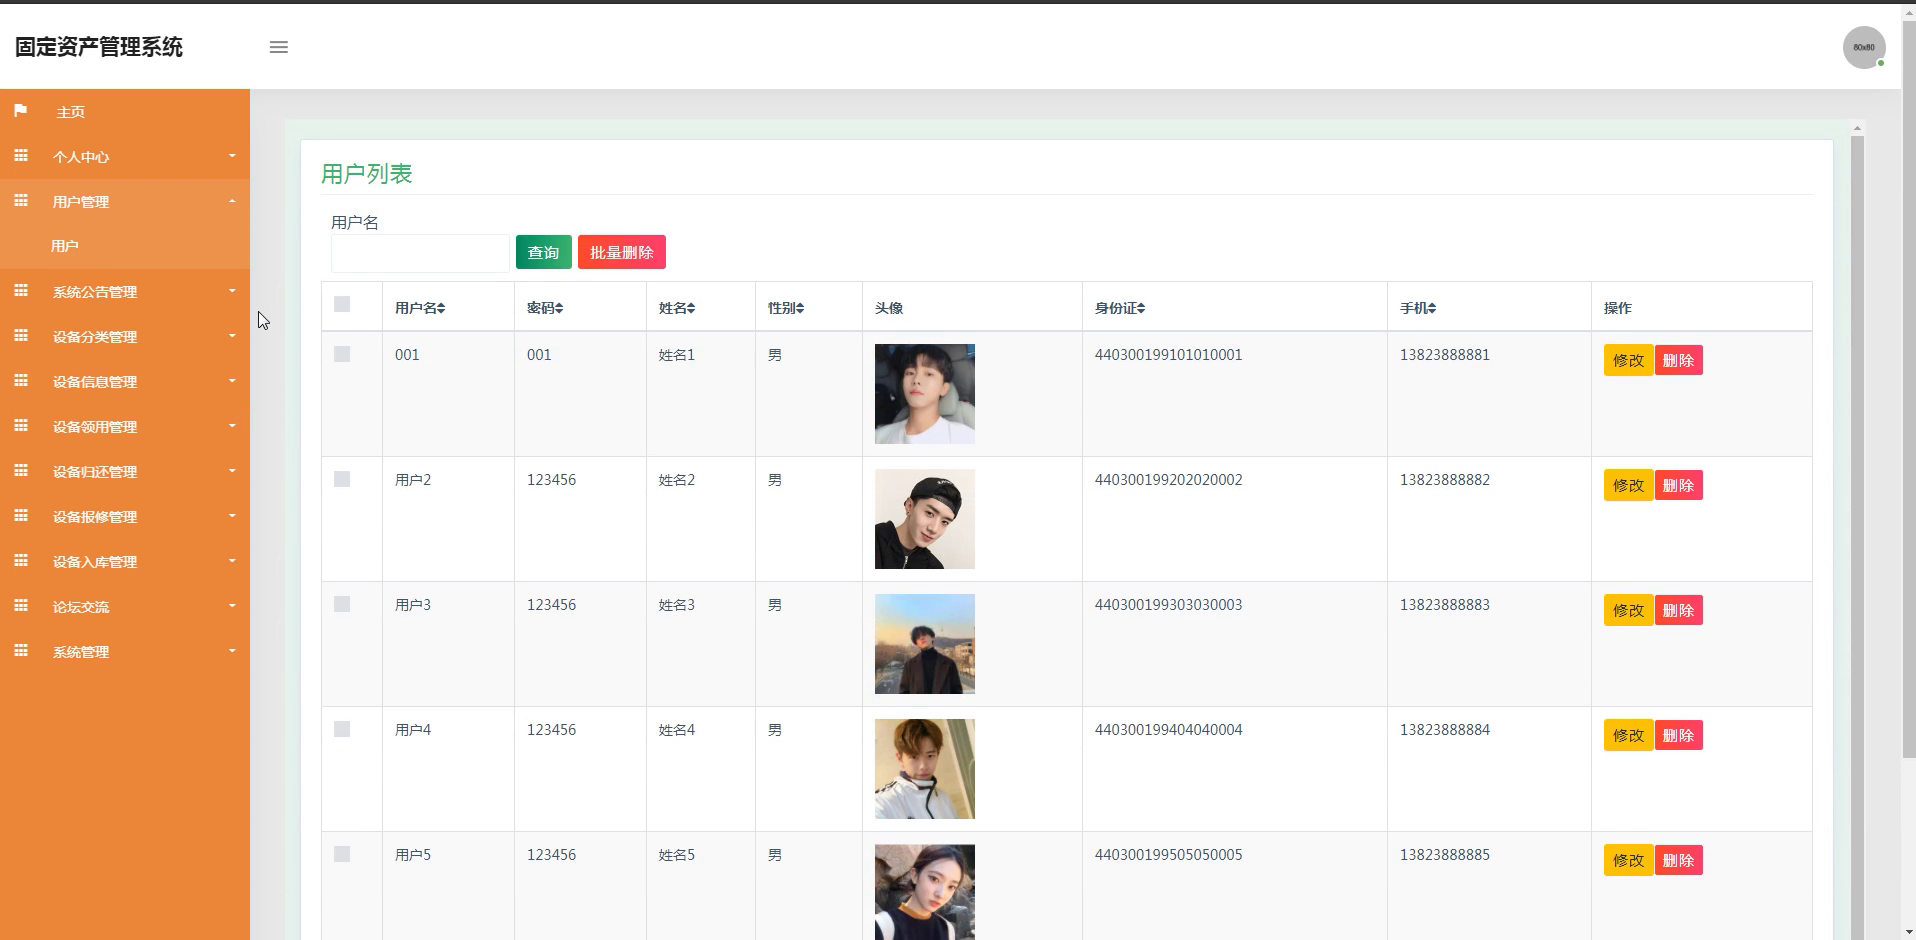Image resolution: width=1916 pixels, height=940 pixels.
Task: Check the row checkbox for 用户3
Action: [342, 604]
